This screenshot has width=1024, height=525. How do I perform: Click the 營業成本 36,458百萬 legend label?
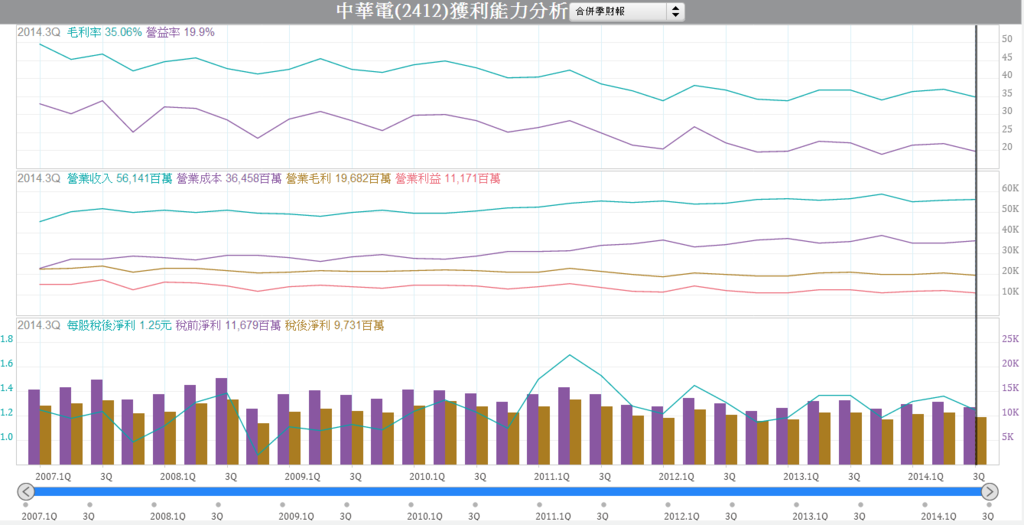coord(229,178)
